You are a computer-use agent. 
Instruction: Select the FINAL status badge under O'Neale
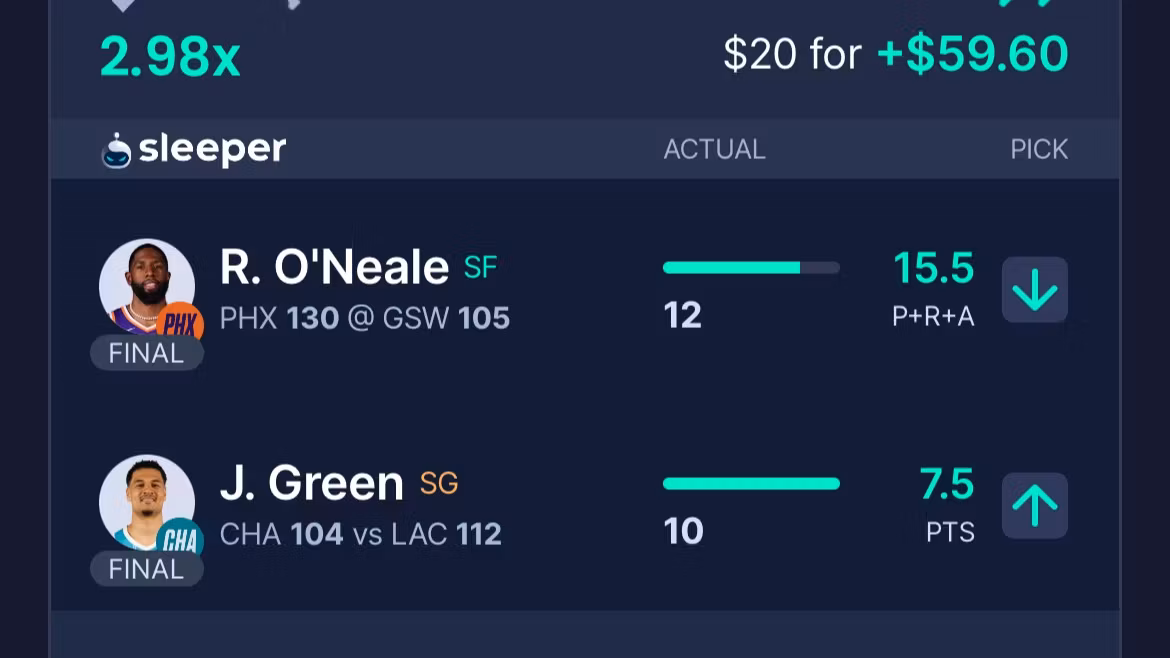click(146, 353)
